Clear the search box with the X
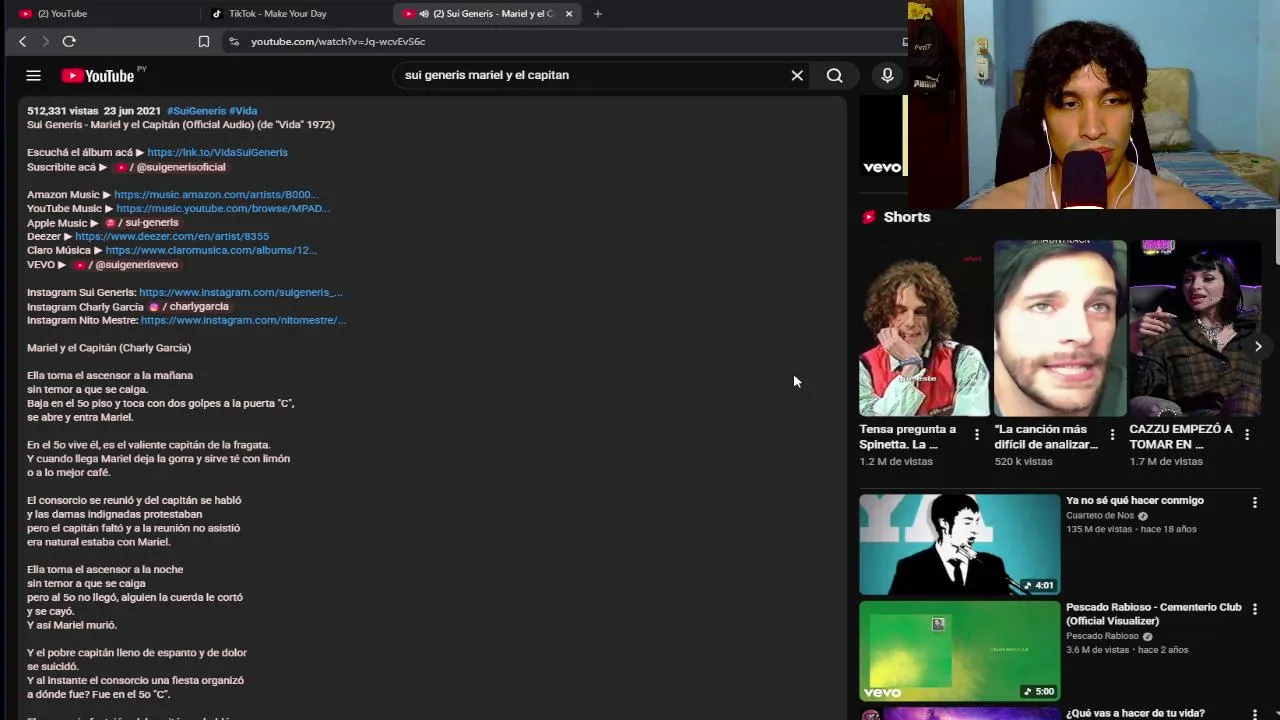The image size is (1280, 720). pyautogui.click(x=797, y=75)
